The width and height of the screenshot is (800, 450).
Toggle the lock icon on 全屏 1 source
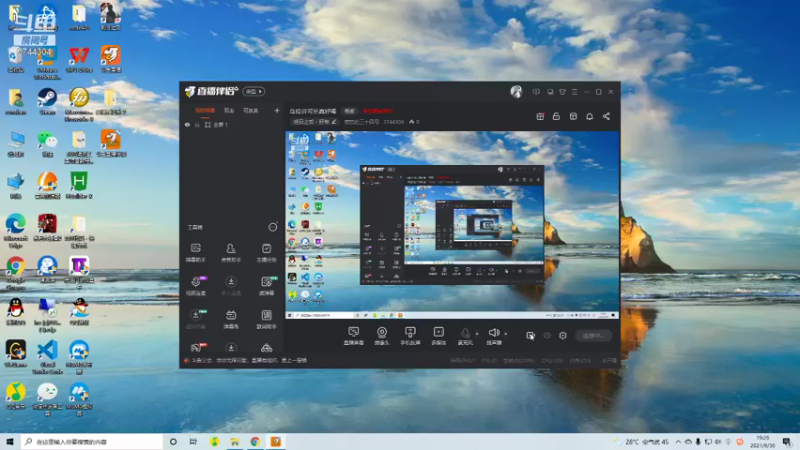click(x=197, y=124)
